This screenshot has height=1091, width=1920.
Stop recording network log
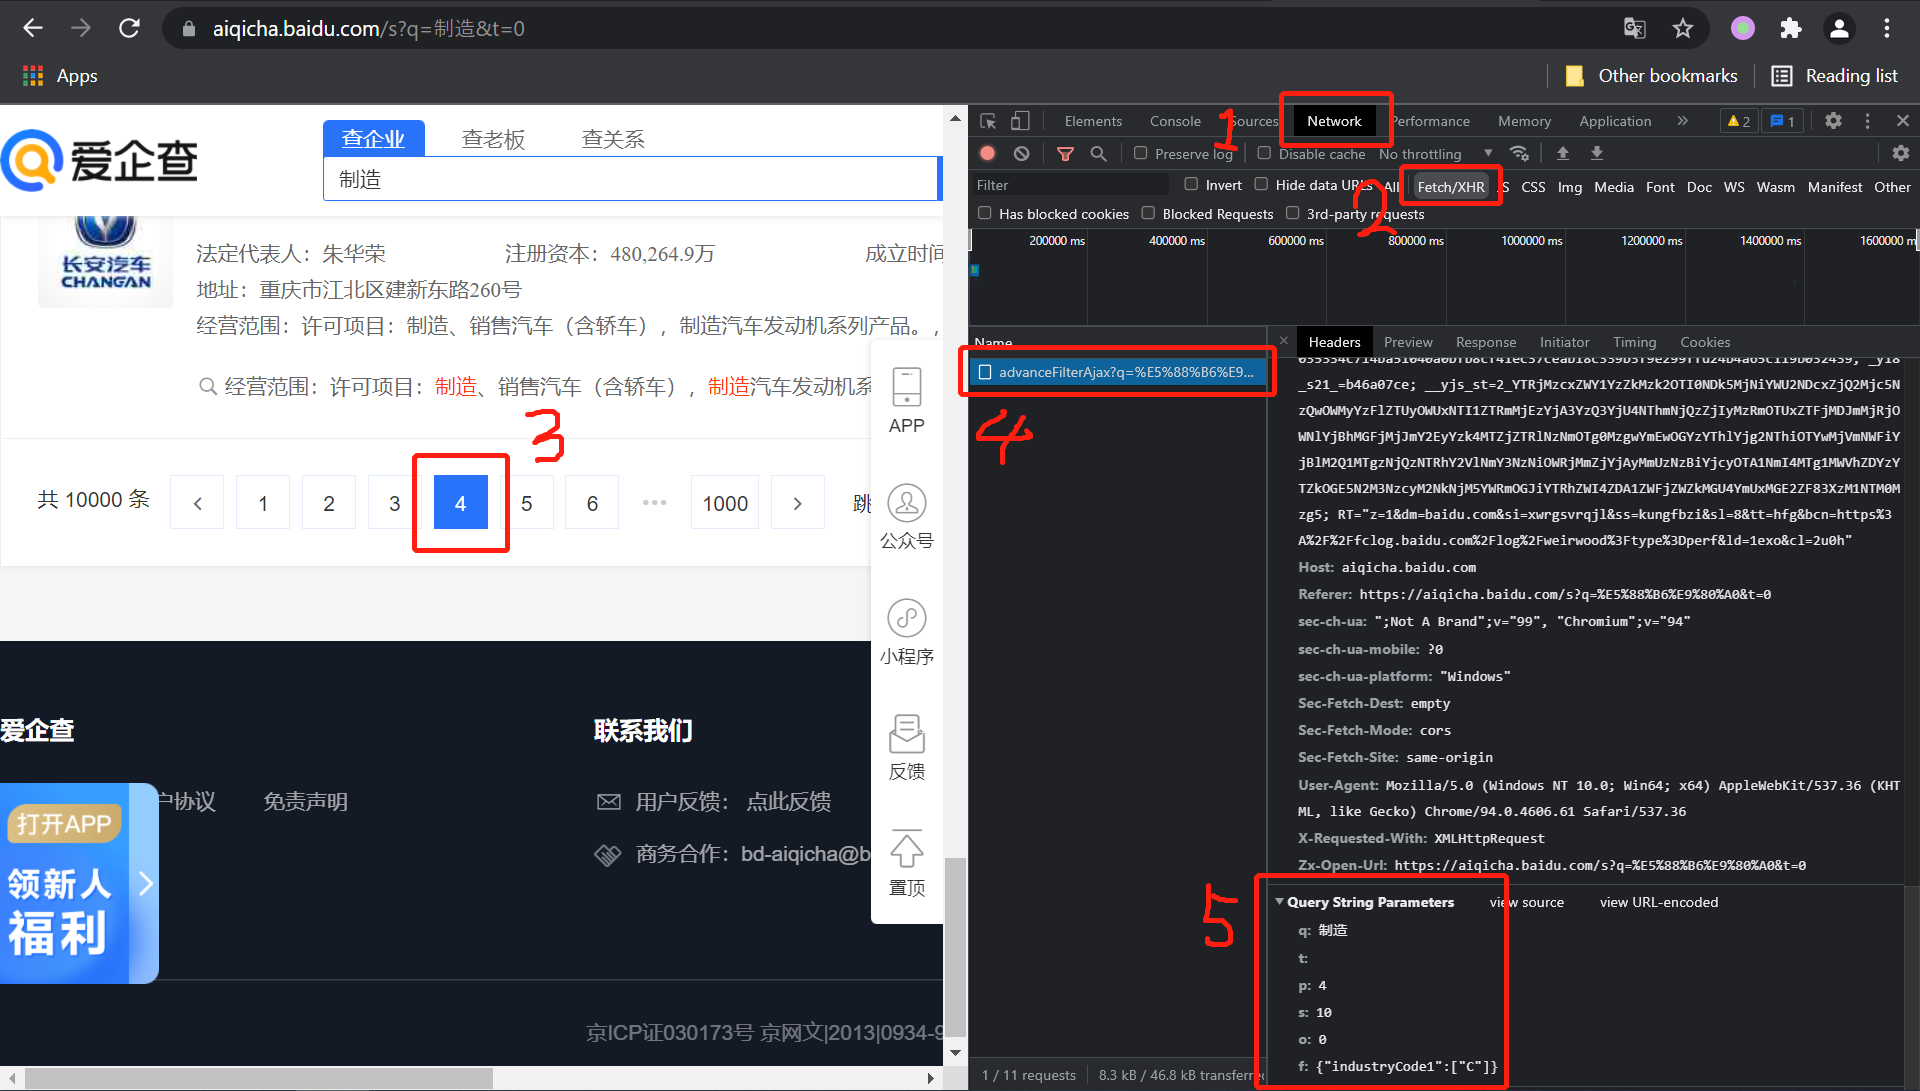tap(988, 153)
